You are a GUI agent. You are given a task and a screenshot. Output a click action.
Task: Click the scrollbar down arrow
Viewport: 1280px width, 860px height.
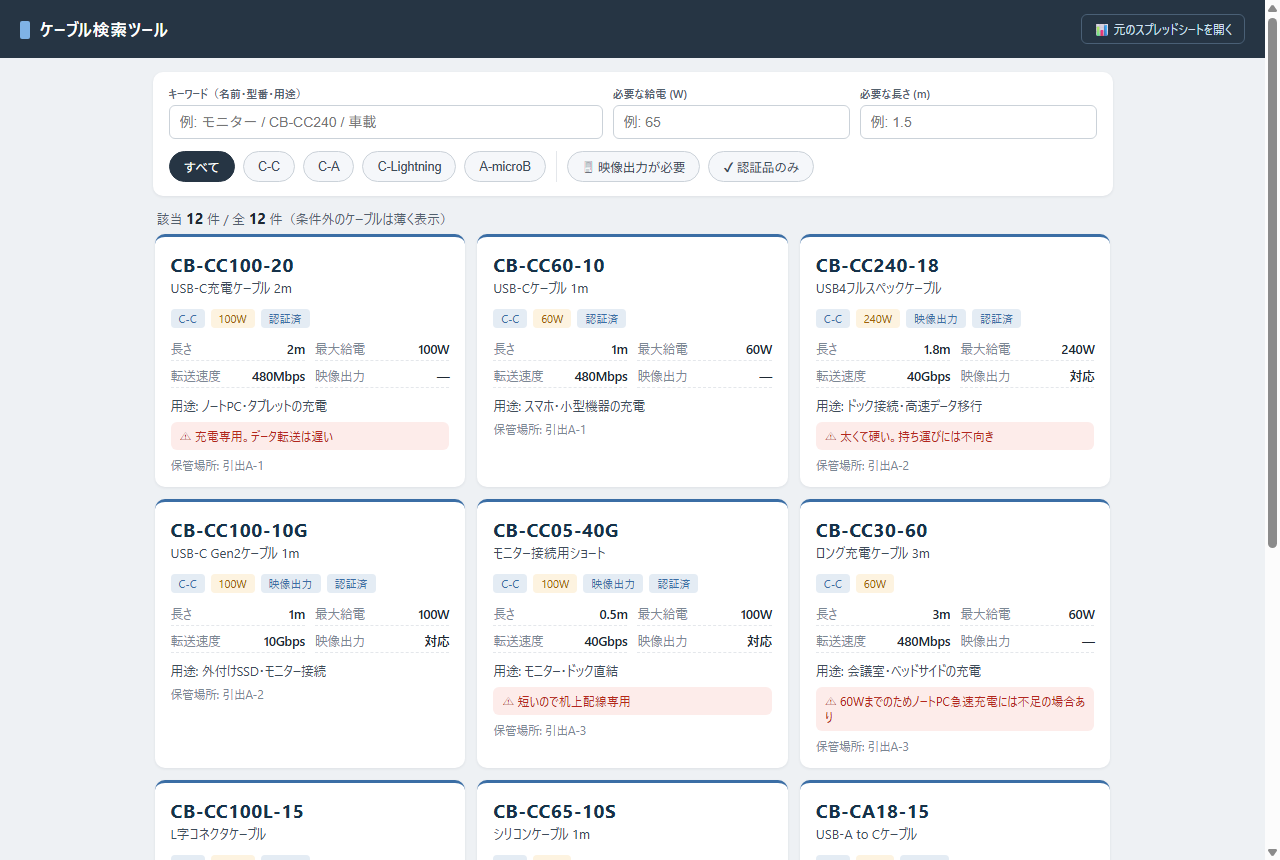click(1272, 852)
